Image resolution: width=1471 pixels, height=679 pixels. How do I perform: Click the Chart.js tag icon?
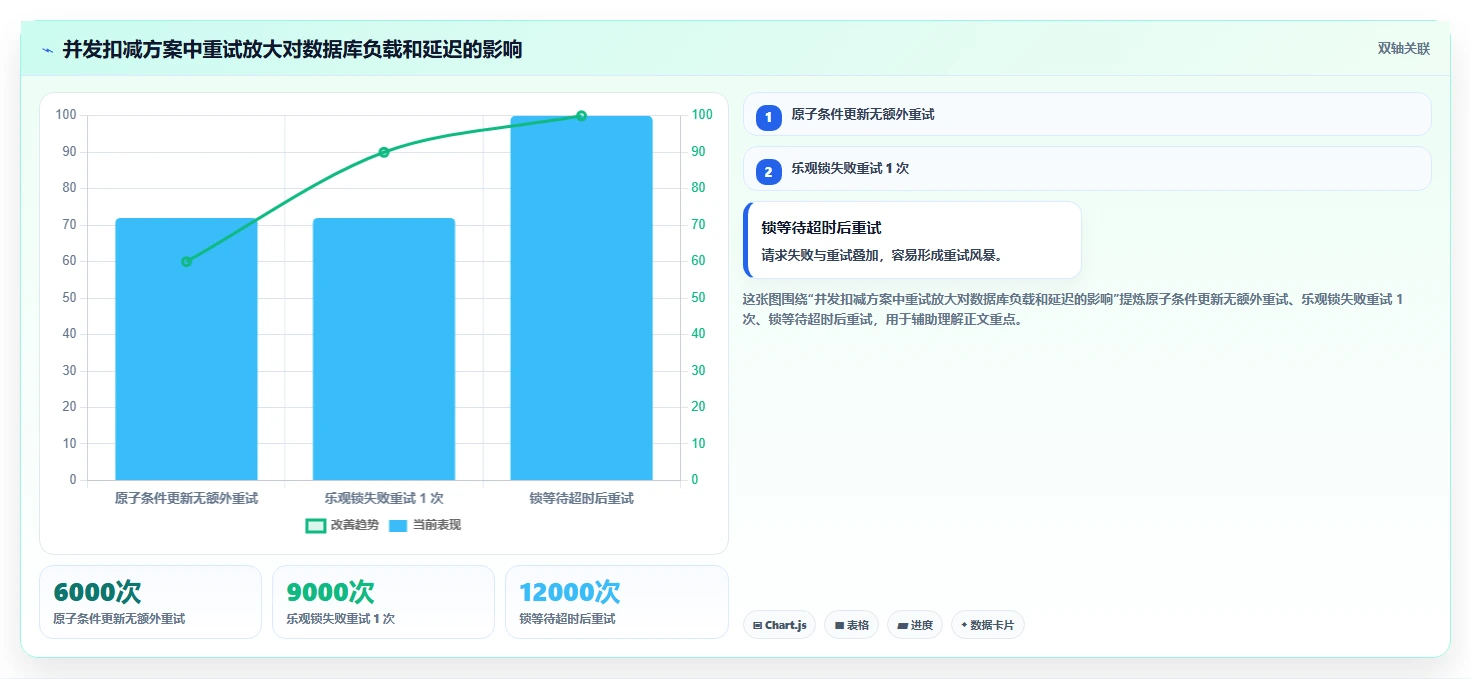[758, 625]
